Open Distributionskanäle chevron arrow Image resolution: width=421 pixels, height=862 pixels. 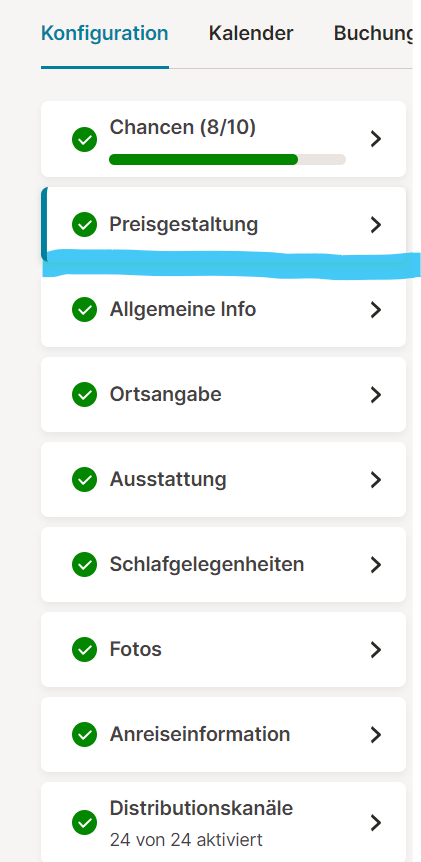[x=376, y=822]
